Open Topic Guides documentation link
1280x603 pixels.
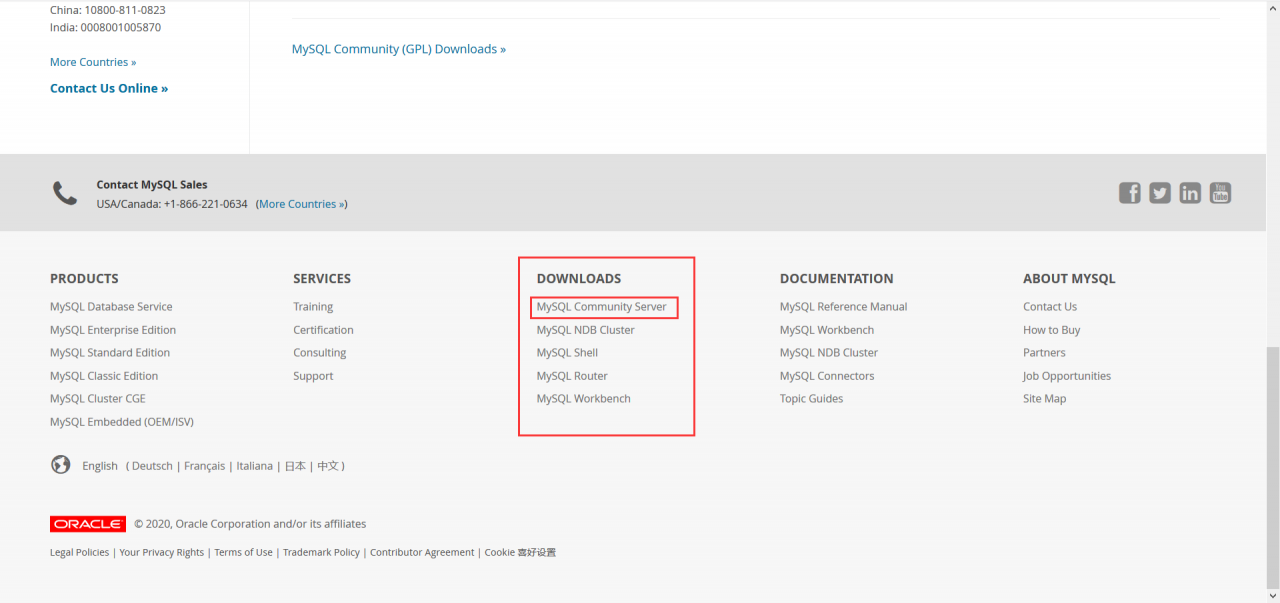click(811, 399)
